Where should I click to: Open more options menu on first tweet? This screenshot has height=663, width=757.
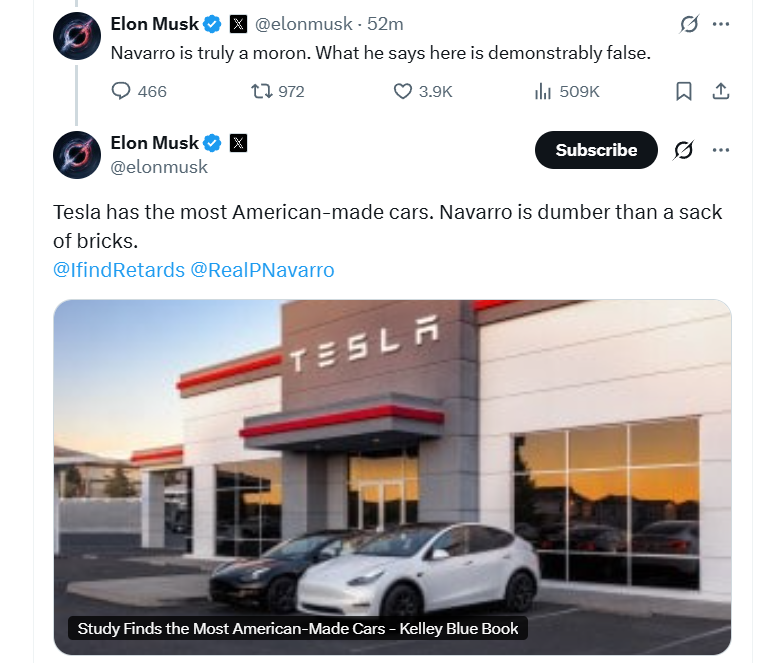click(721, 24)
